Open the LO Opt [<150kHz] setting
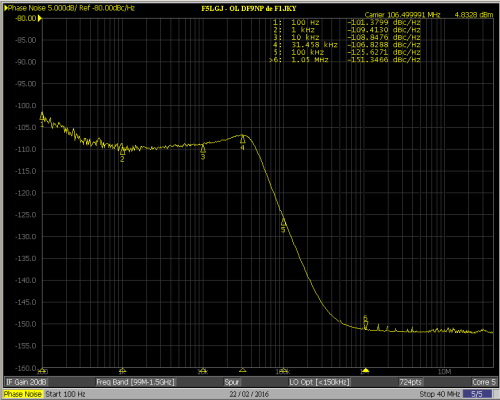500x400 pixels. (x=319, y=382)
